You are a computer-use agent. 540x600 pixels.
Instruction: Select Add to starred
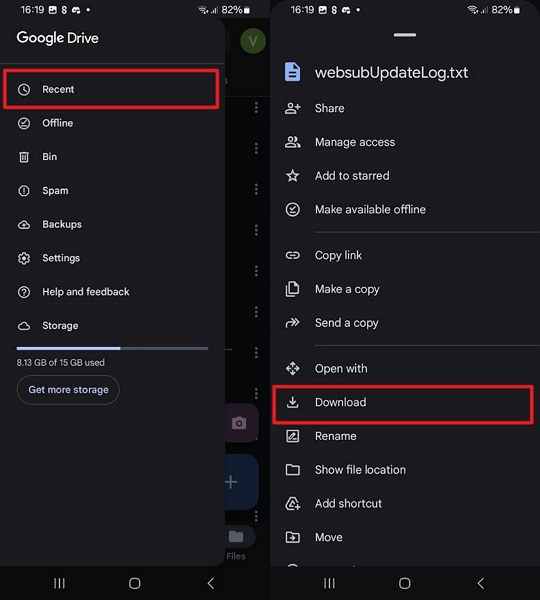405,176
